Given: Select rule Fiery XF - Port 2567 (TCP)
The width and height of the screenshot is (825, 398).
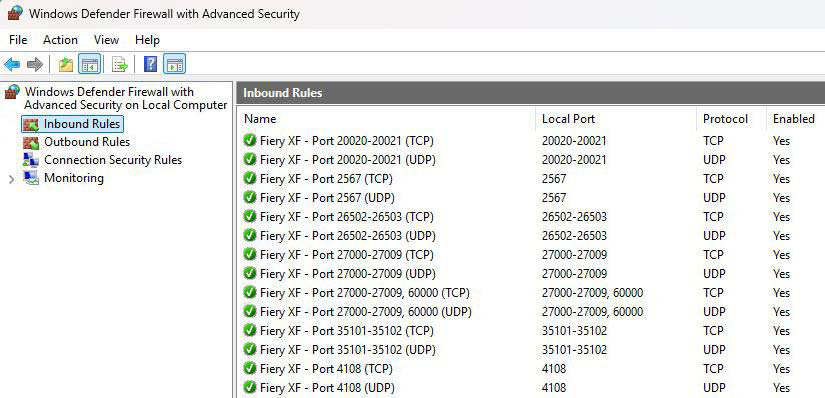Looking at the screenshot, I should pos(326,179).
